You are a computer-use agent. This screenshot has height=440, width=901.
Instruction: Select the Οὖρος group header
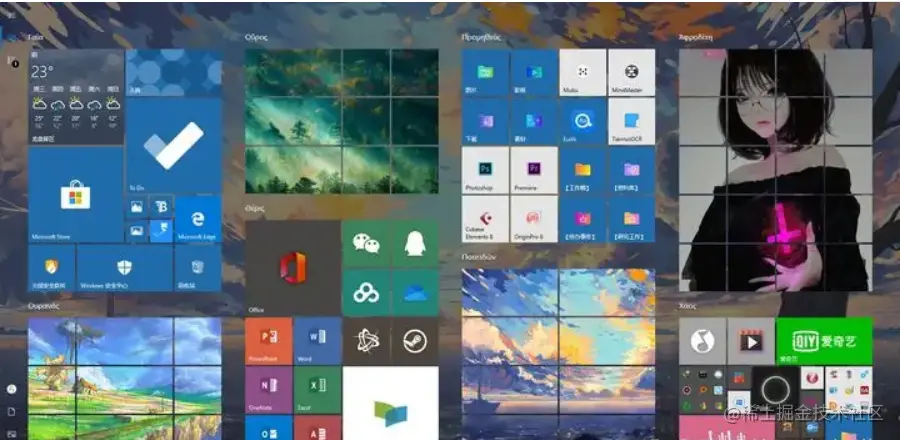(256, 37)
